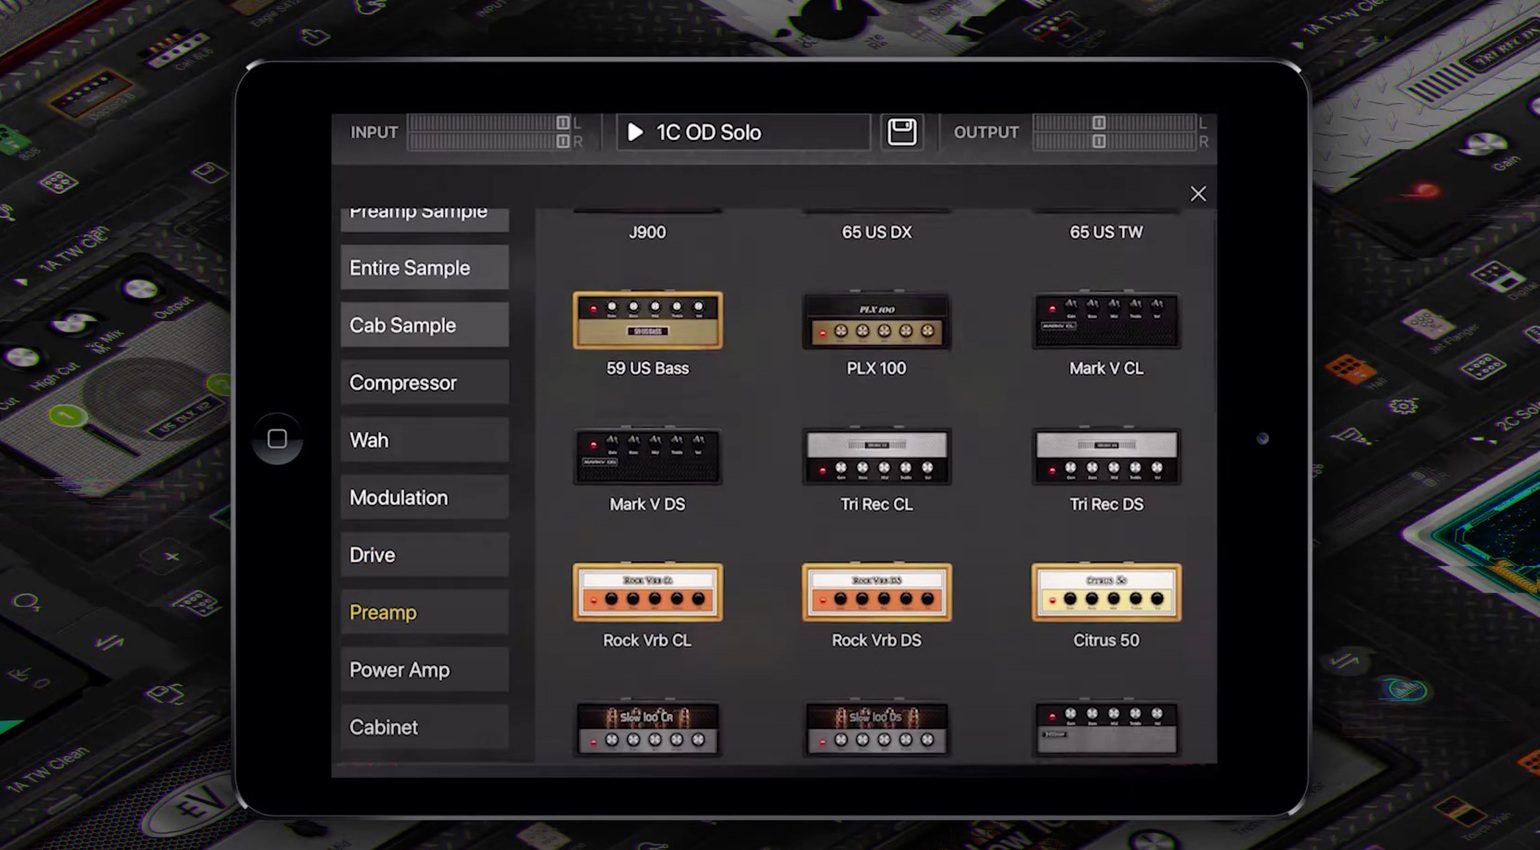
Task: Choose the Rock Vrb DS amp icon
Action: coord(876,592)
